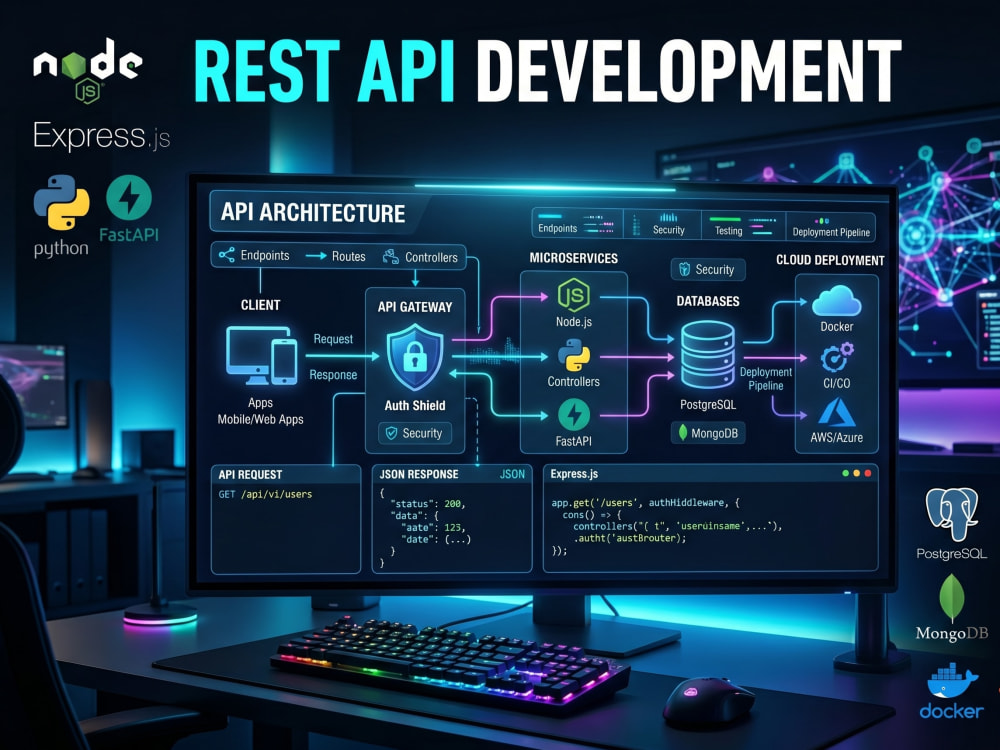Click the Python icon above Controllers
1000x750 pixels.
tap(573, 355)
